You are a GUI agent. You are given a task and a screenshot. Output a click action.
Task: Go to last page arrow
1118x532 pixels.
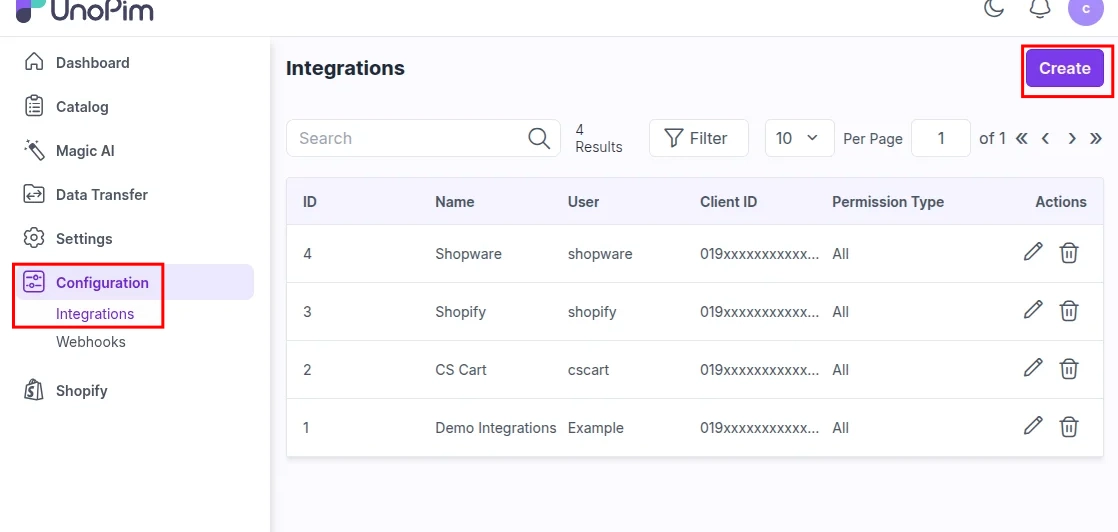point(1096,138)
